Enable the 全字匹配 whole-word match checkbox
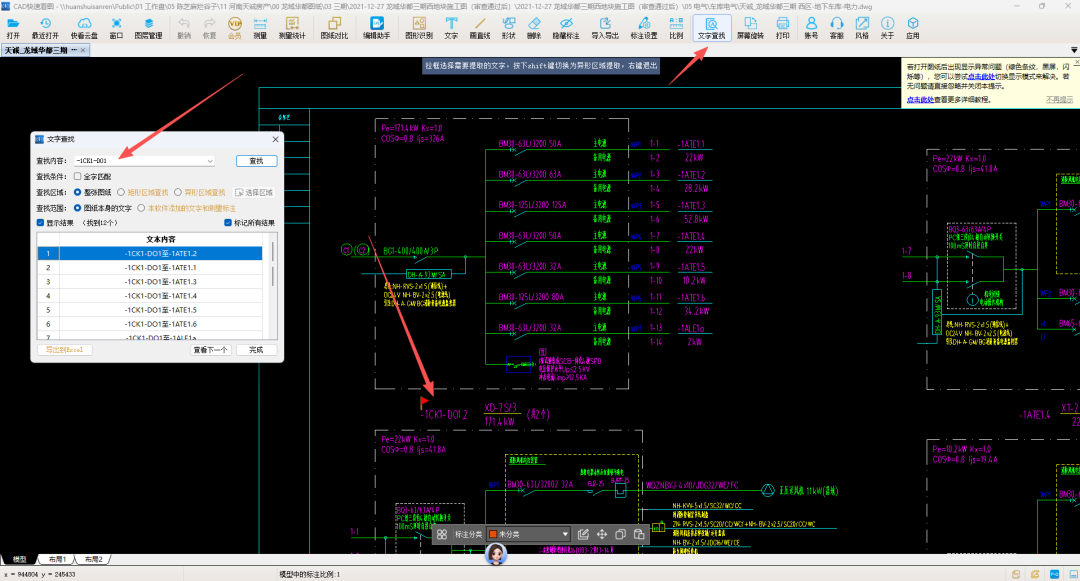Viewport: 1080px width, 581px height. coord(77,177)
